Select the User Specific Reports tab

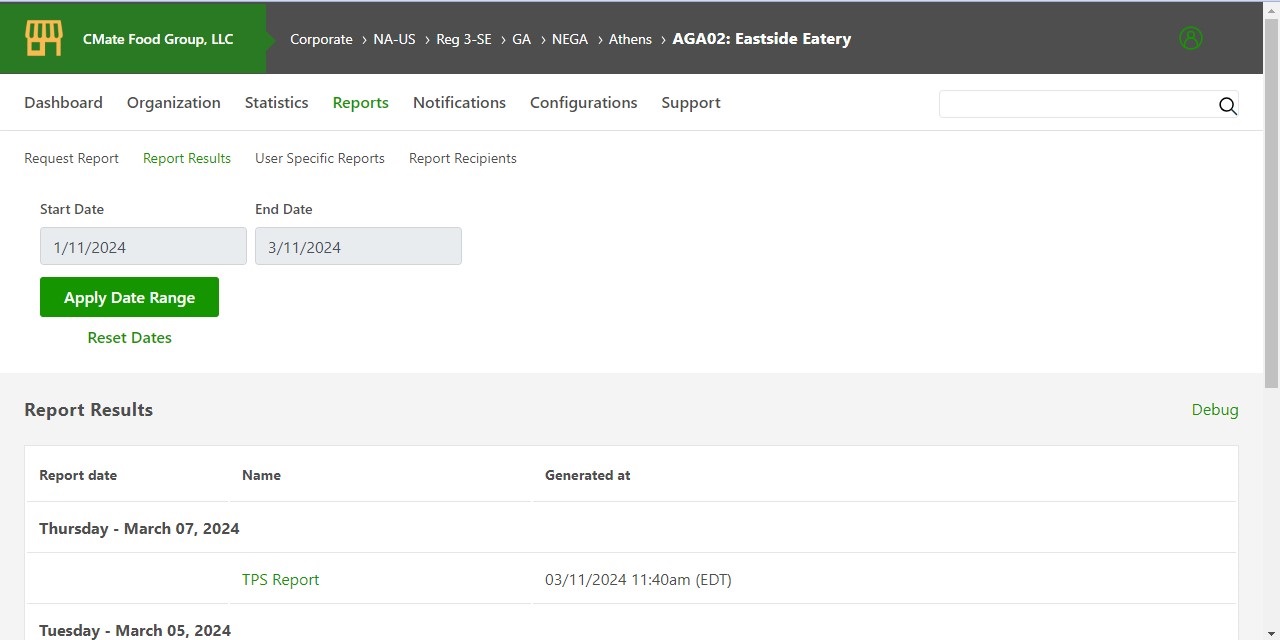click(x=320, y=158)
